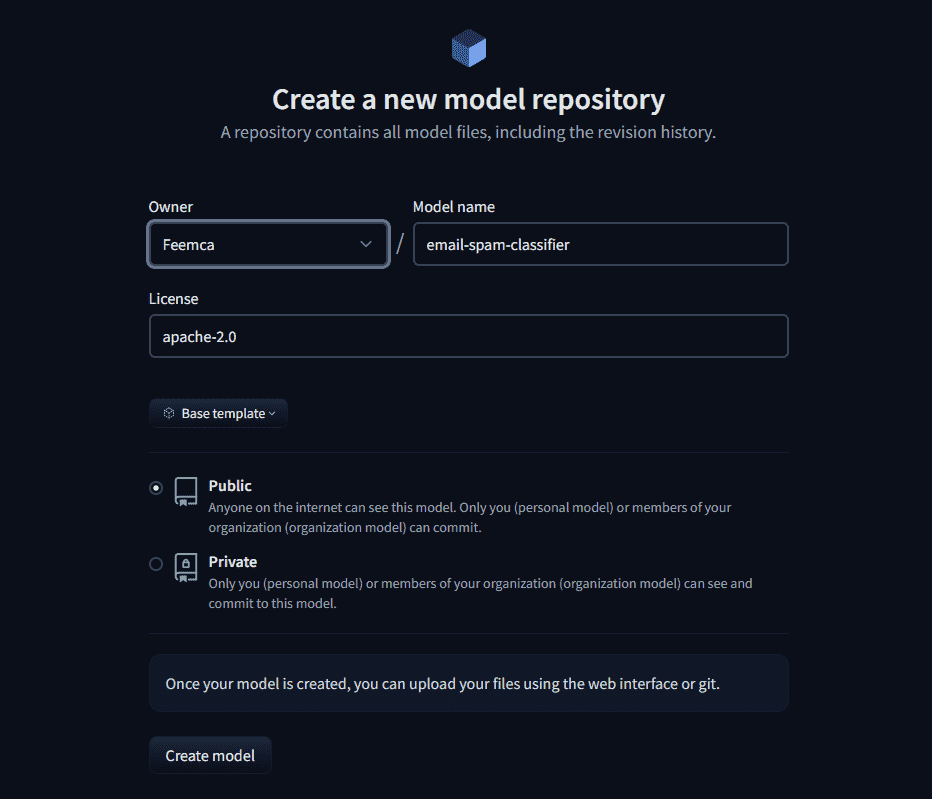The width and height of the screenshot is (932, 799).
Task: Click the Create a new model repository heading
Action: tap(468, 99)
